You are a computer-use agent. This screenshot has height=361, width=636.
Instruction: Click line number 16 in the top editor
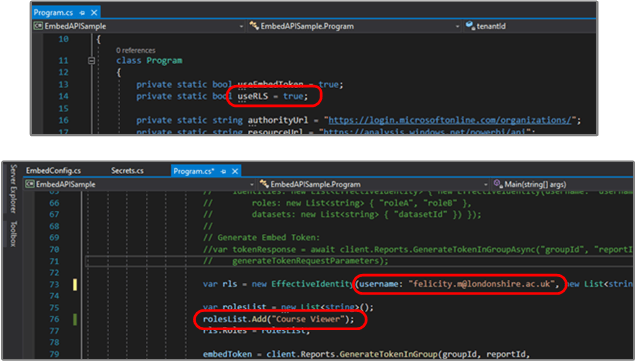(x=64, y=120)
